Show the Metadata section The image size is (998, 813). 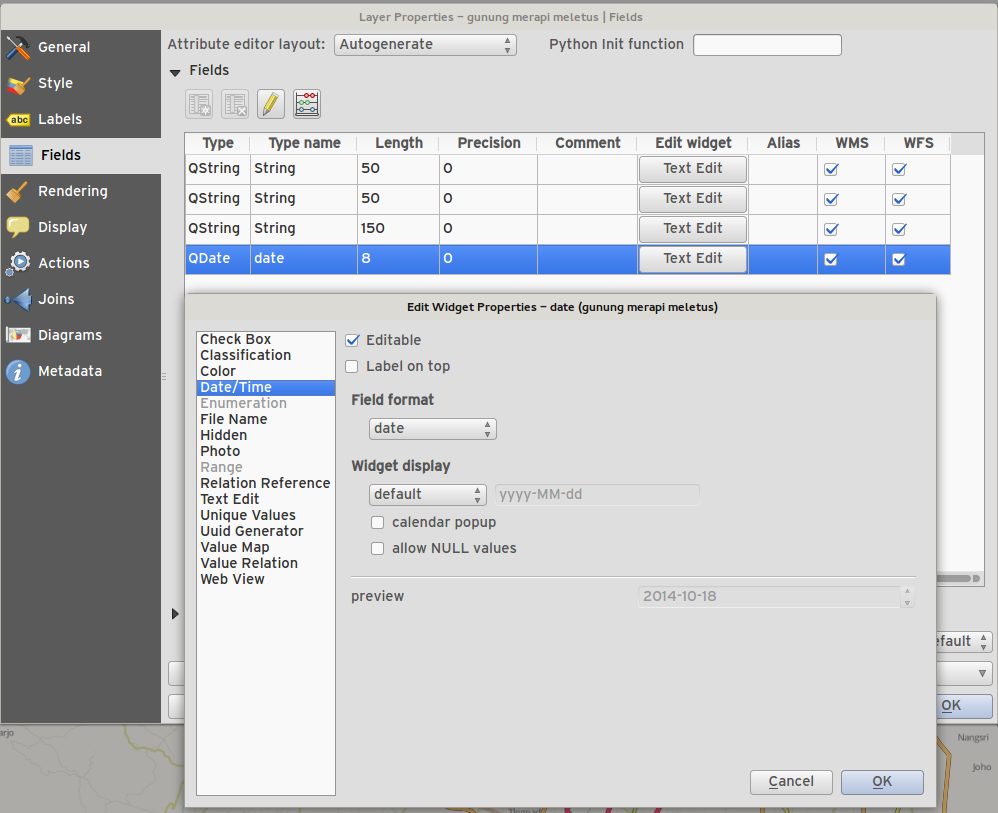click(69, 371)
